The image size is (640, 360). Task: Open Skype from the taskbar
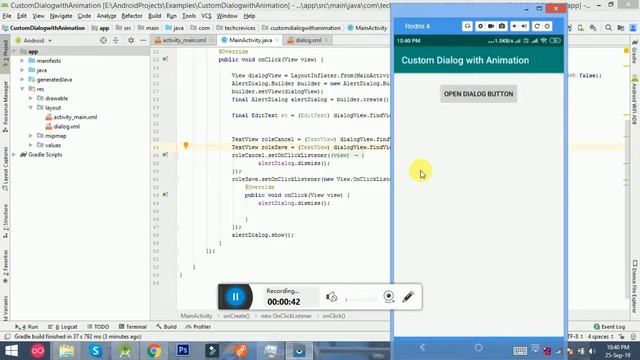coord(96,351)
